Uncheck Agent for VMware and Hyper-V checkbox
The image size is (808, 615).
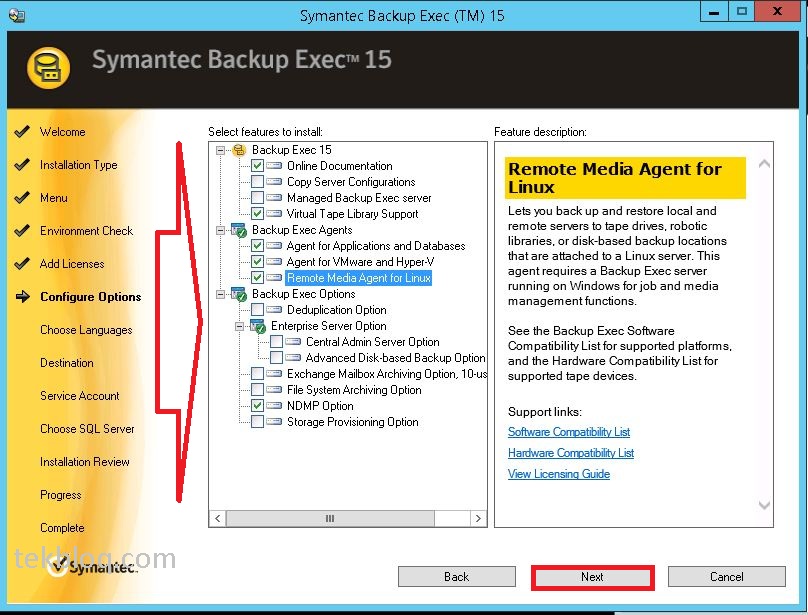(257, 262)
